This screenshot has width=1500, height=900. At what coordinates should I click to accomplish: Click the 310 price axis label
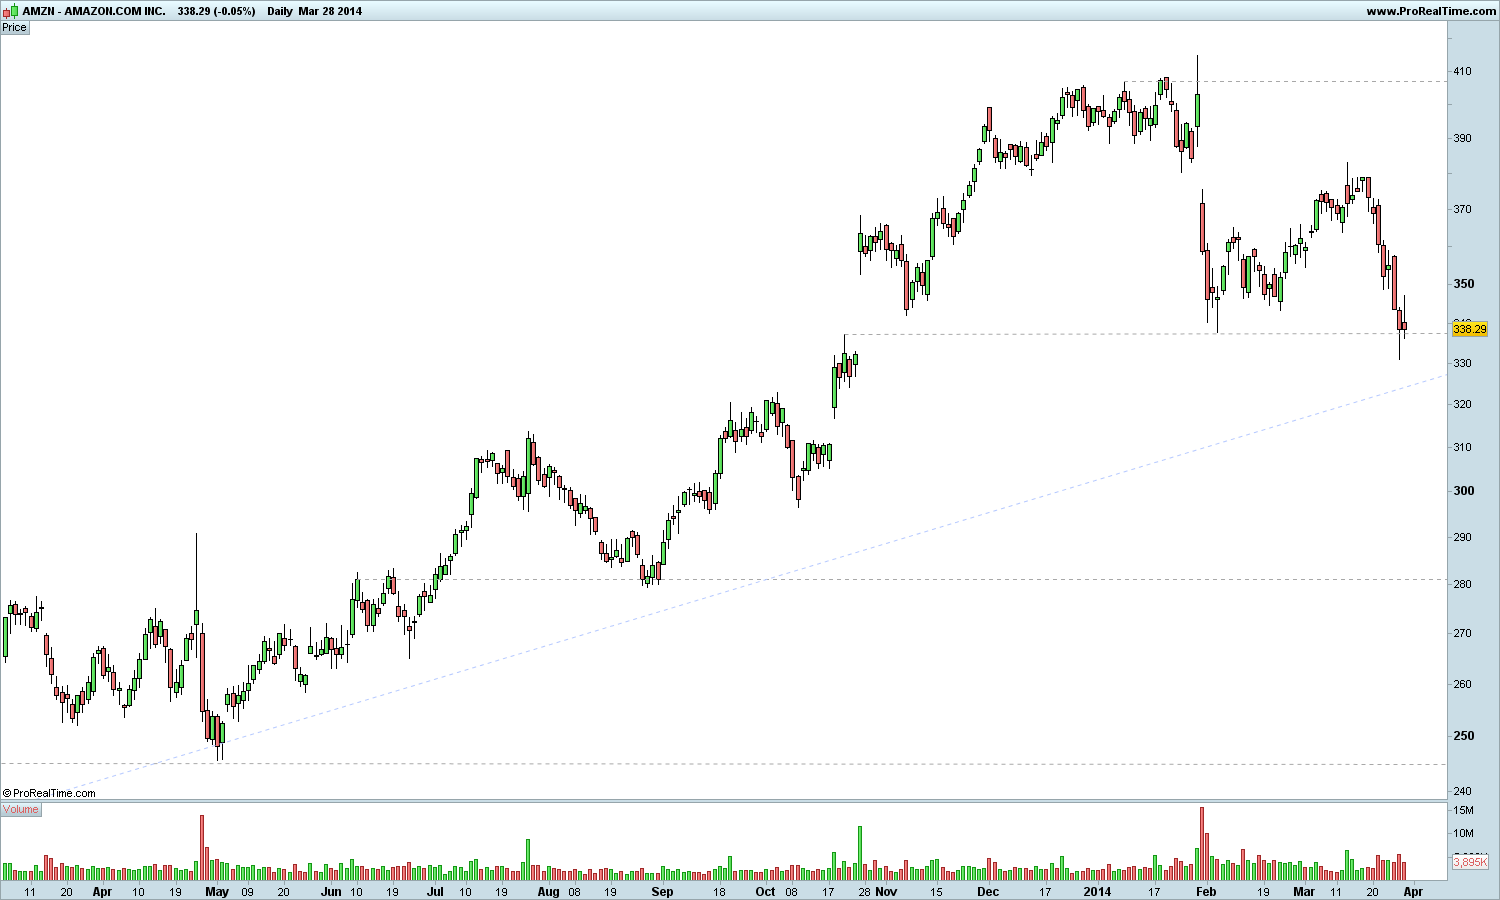1462,447
